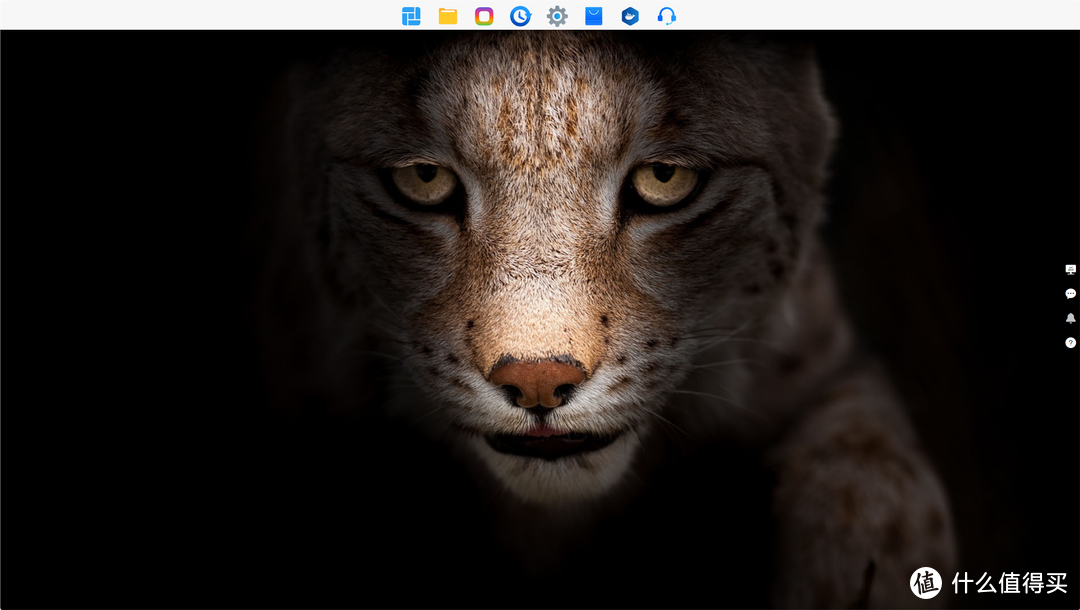1080x610 pixels.
Task: Click the lynx's forehead stripes on wallpaper
Action: click(540, 110)
